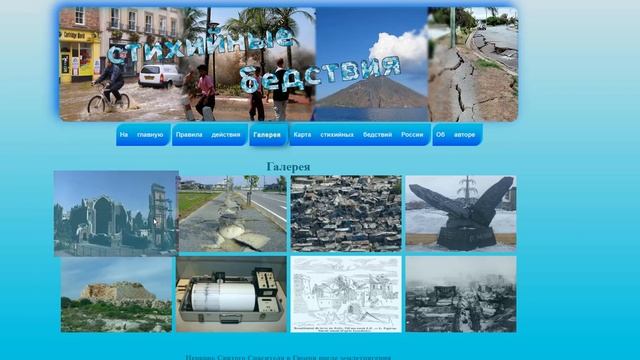Select the 'Галерея' navigation tab
The width and height of the screenshot is (640, 360).
pyautogui.click(x=269, y=134)
